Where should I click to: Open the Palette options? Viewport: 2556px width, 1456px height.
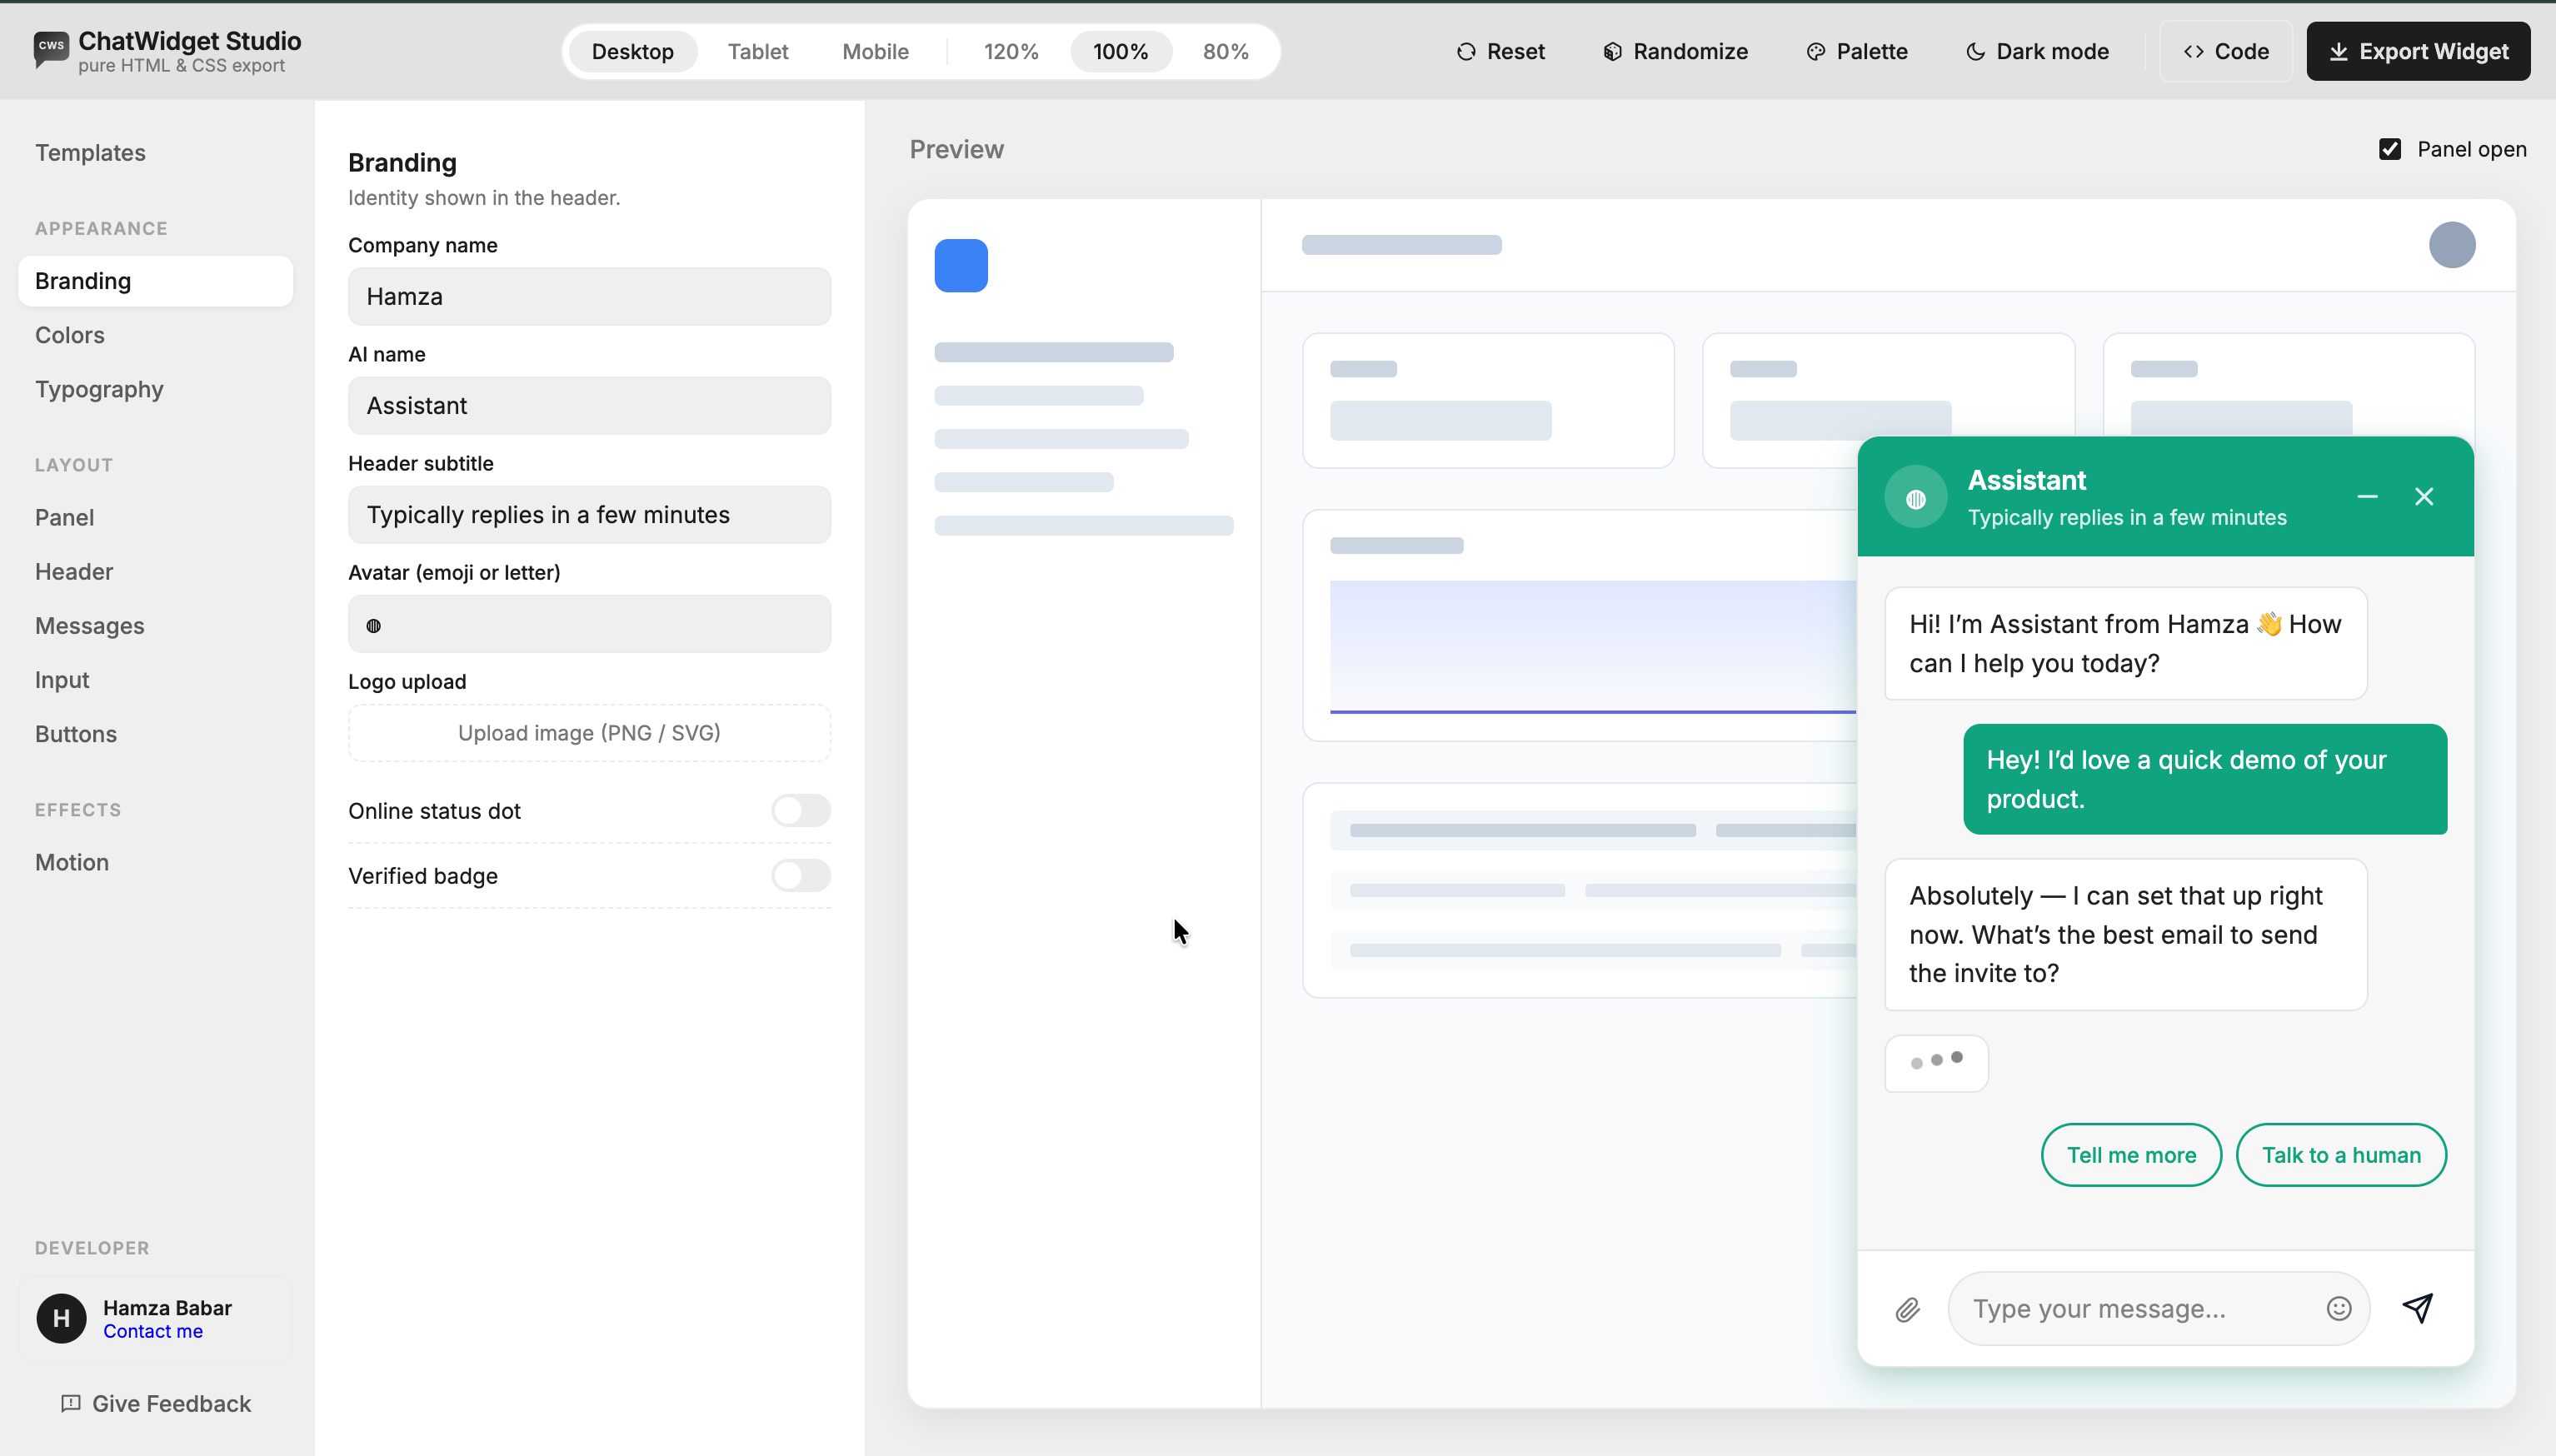1857,51
